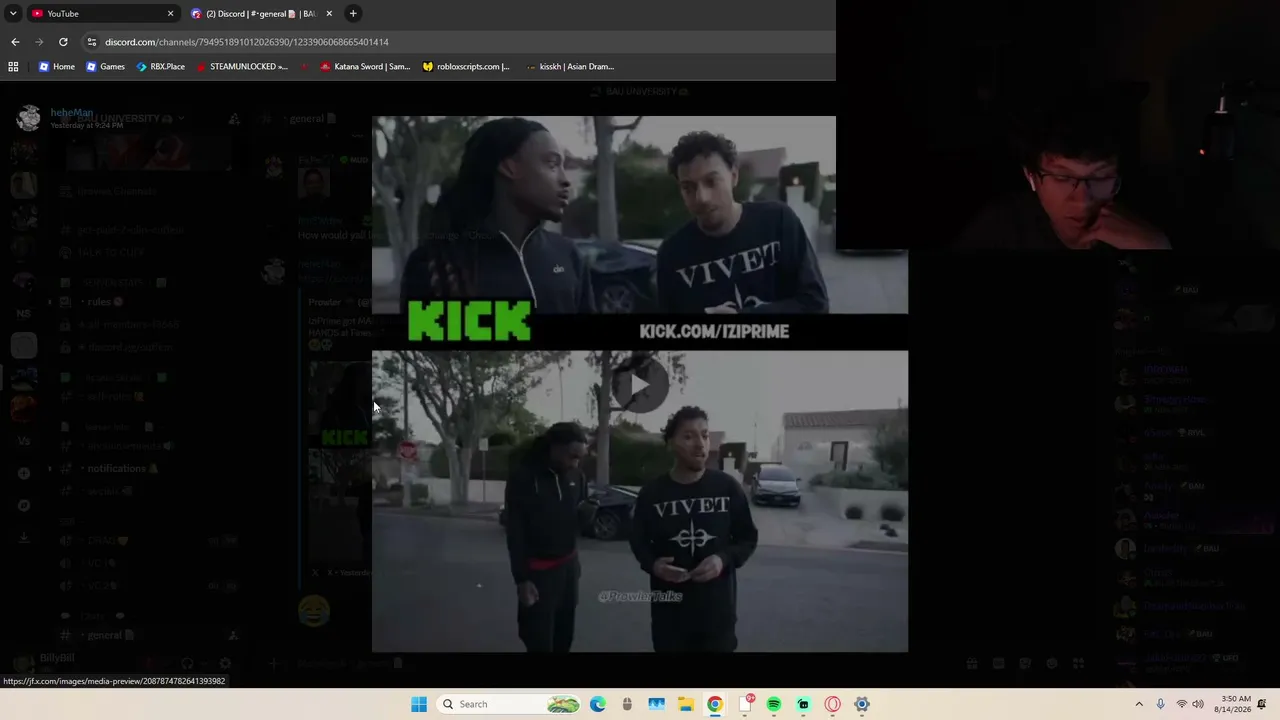Open the STEAMUNLOCKED bookmark
Viewport: 1280px width, 720px height.
[x=242, y=66]
